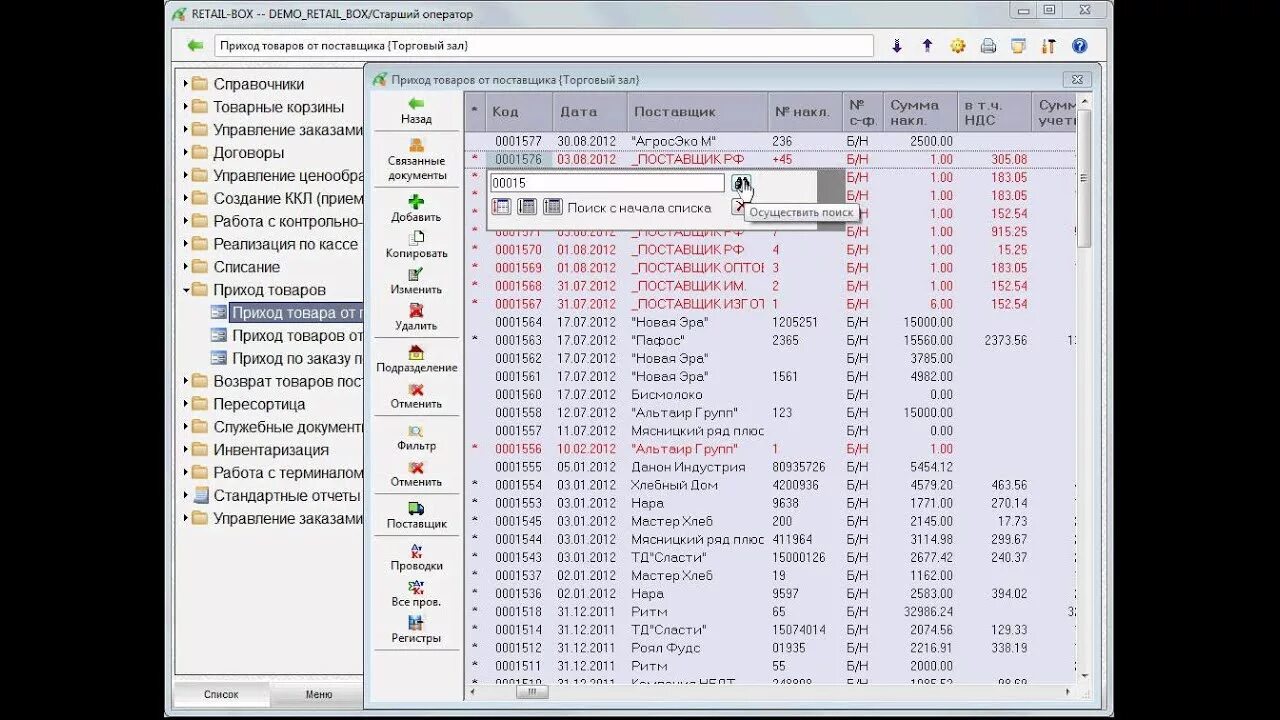
Task: Expand the Инвентаризация folder
Action: (186, 450)
